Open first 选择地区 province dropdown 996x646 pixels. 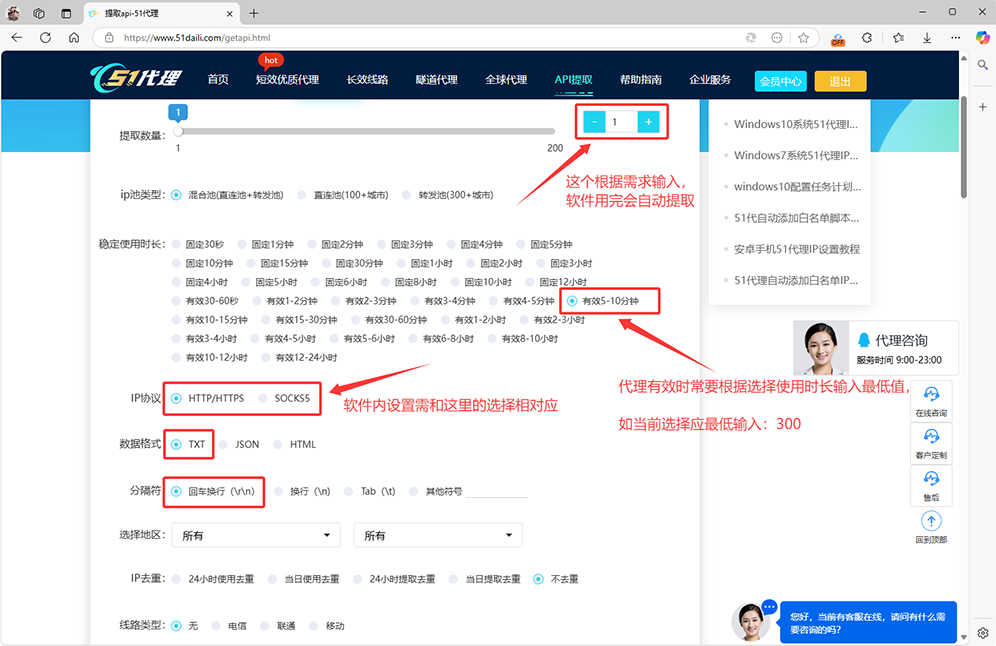pyautogui.click(x=256, y=535)
